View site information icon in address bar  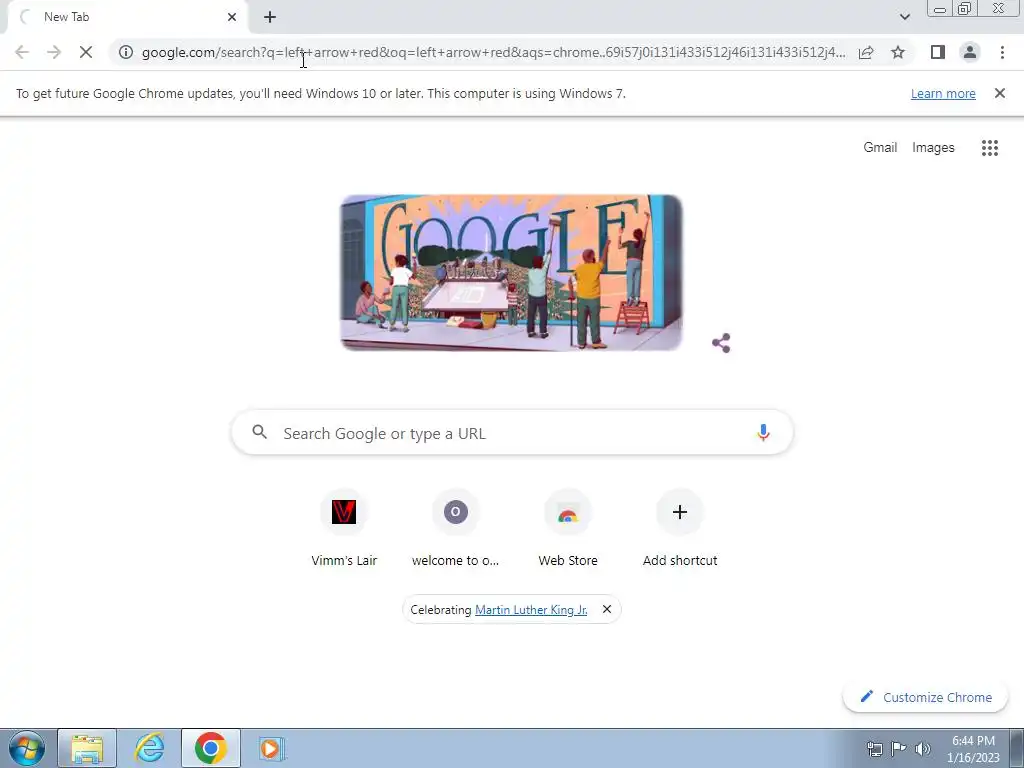pos(126,52)
